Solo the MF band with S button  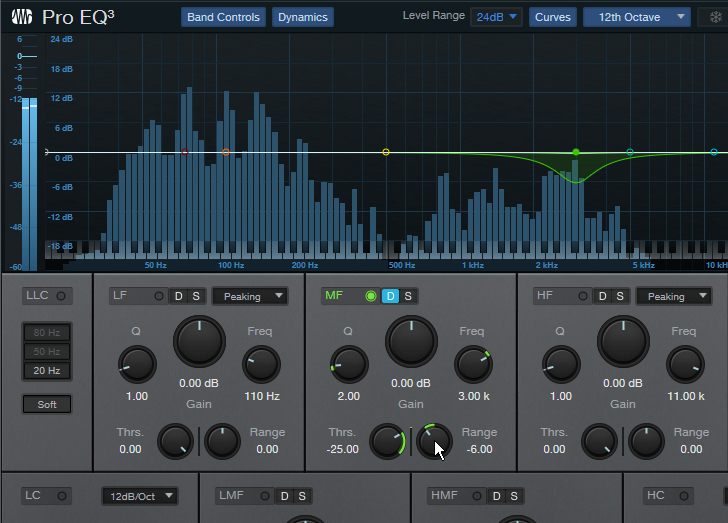coord(408,296)
